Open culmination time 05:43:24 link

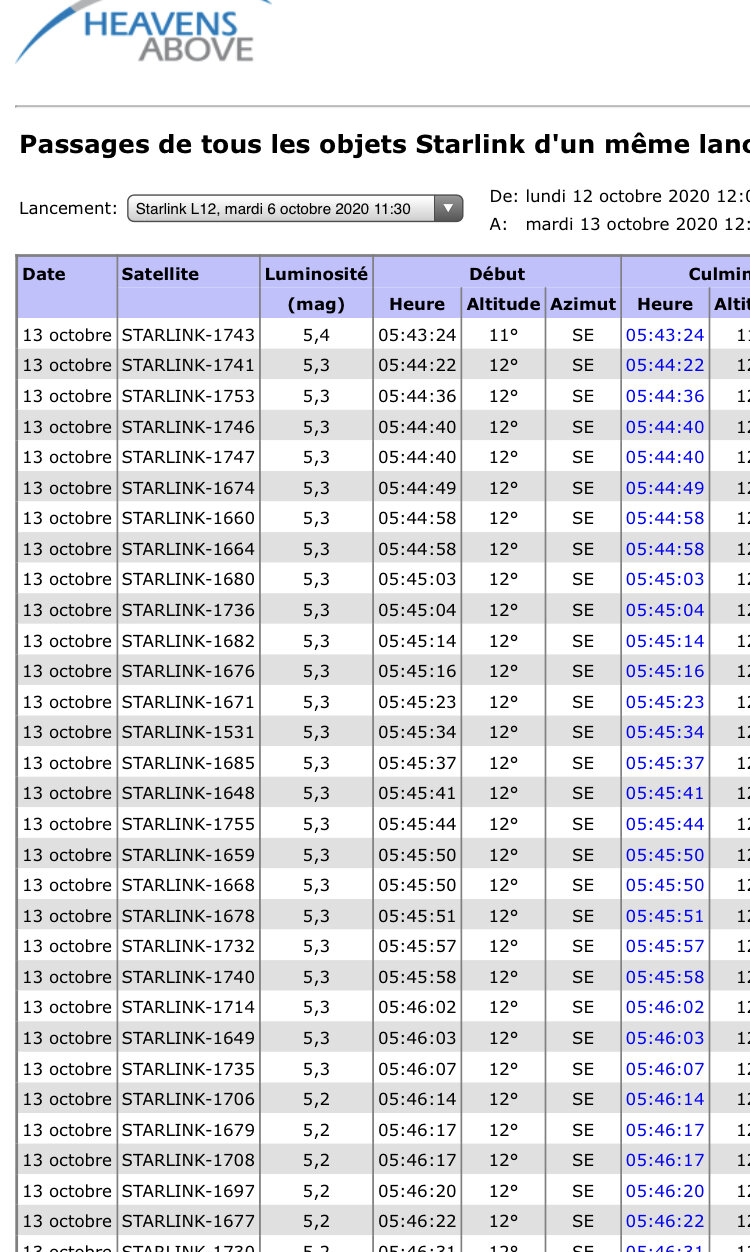click(x=665, y=335)
